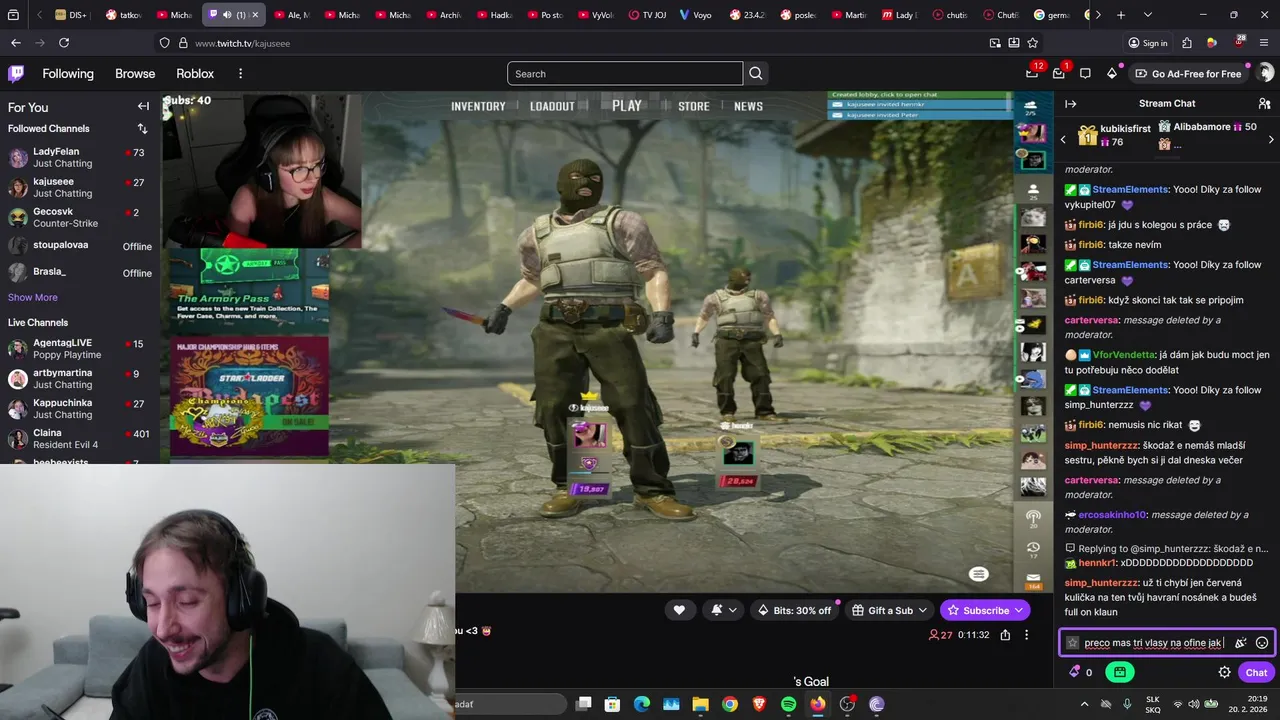Open Kappuchinka's live channel
Image resolution: width=1280 pixels, height=720 pixels.
80,408
